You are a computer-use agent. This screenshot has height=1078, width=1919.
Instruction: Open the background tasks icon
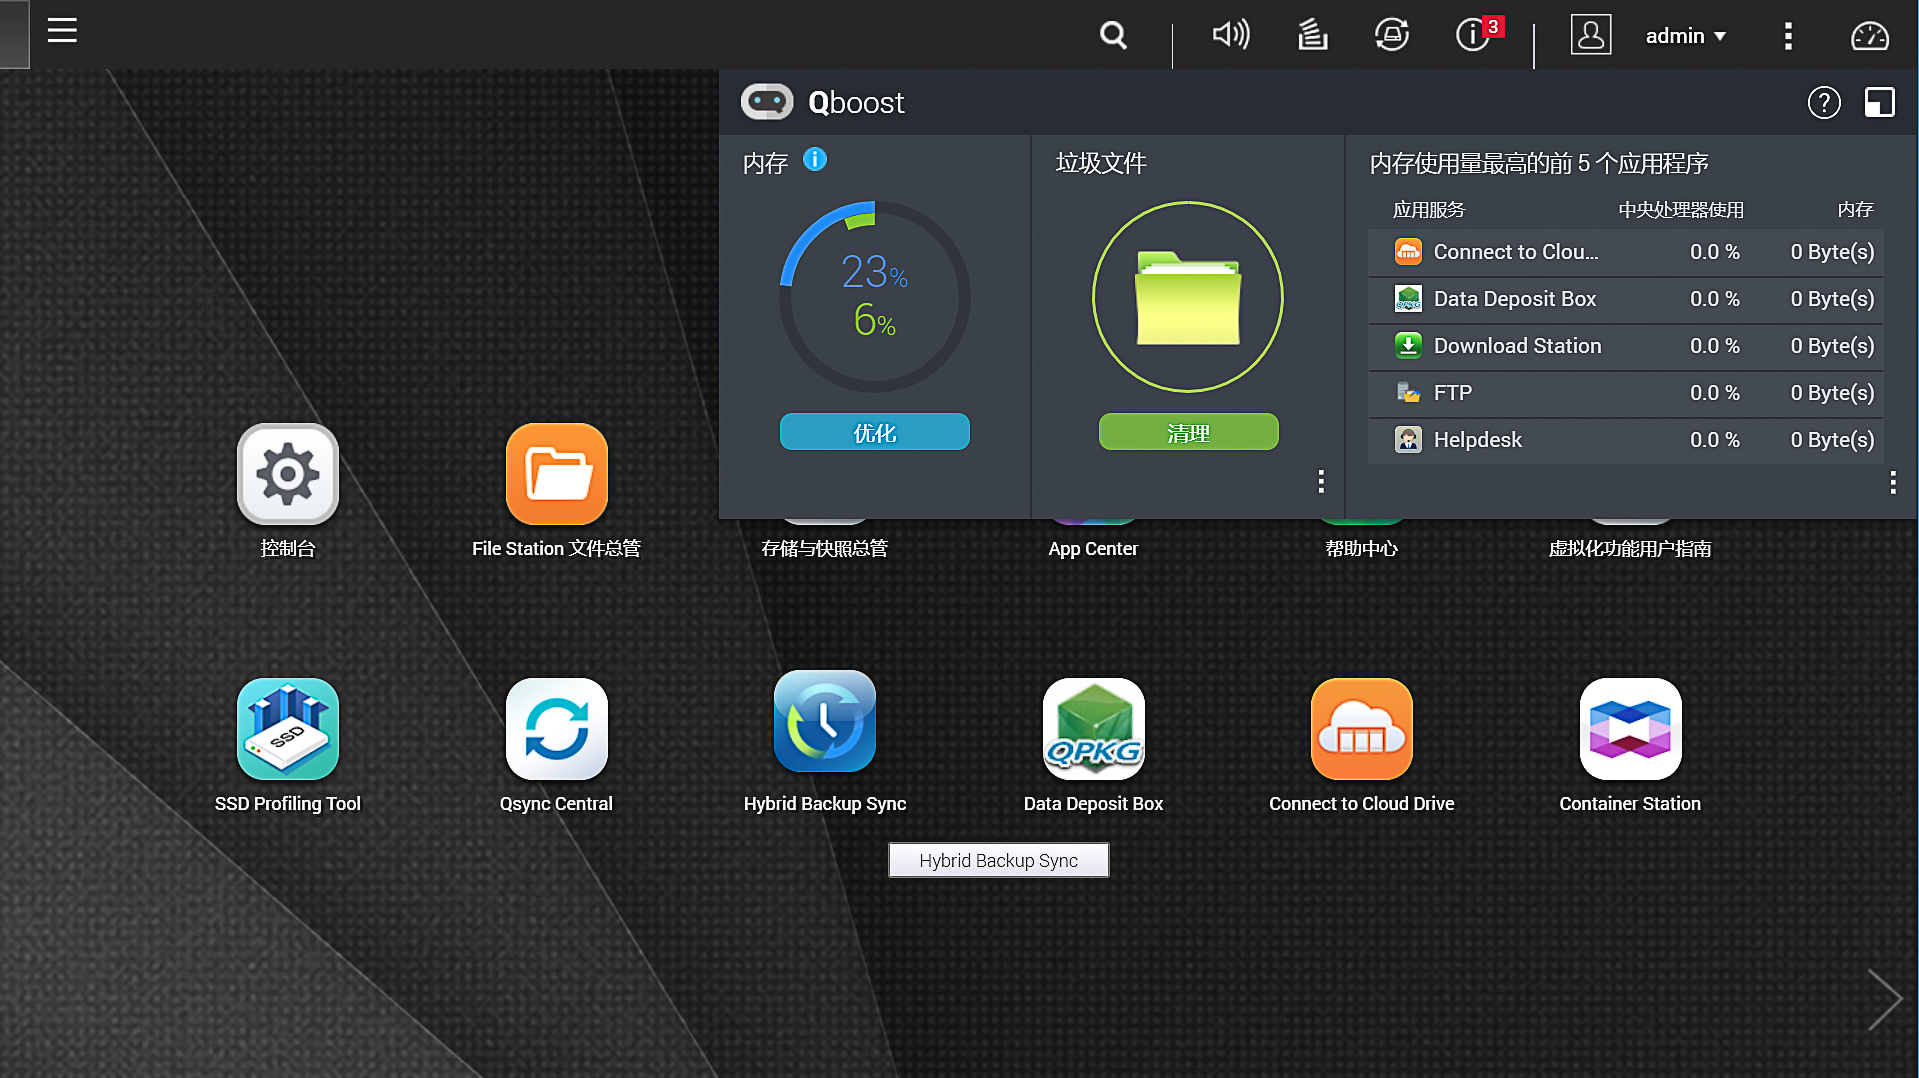point(1312,36)
